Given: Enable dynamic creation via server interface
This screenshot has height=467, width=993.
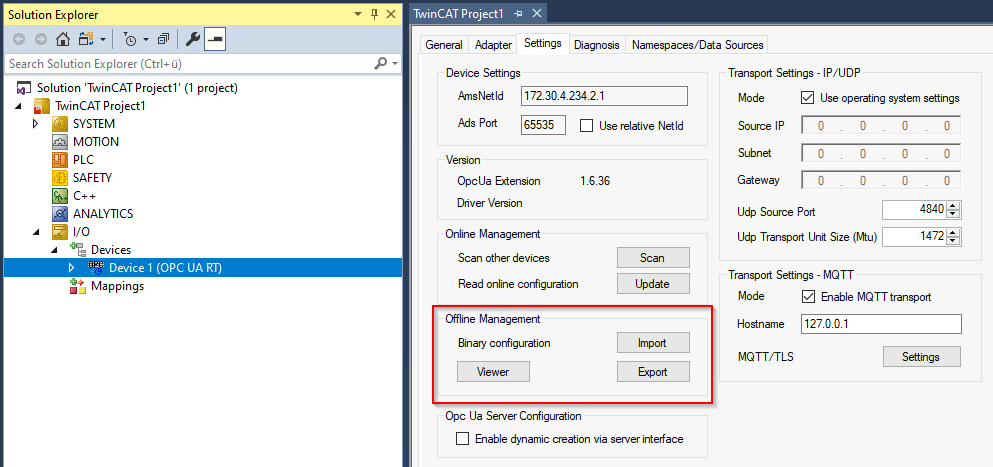Looking at the screenshot, I should [463, 438].
